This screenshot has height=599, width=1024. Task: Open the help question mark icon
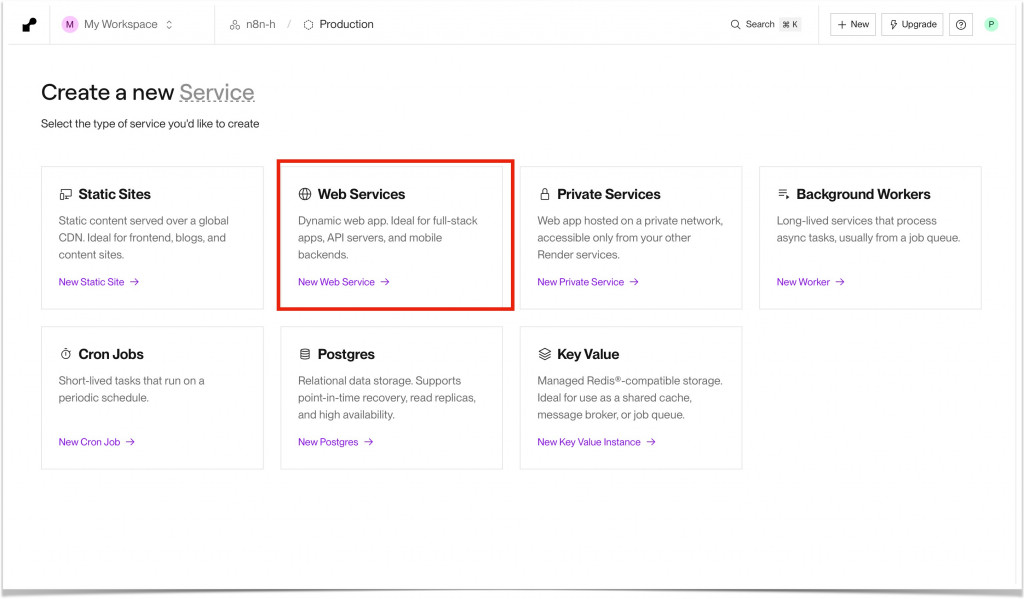point(961,25)
